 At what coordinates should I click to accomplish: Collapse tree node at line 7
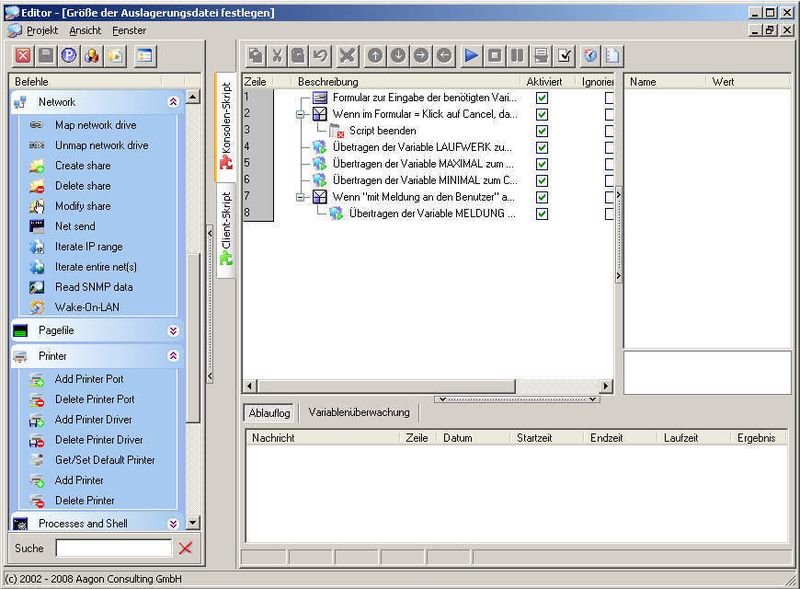coord(300,197)
